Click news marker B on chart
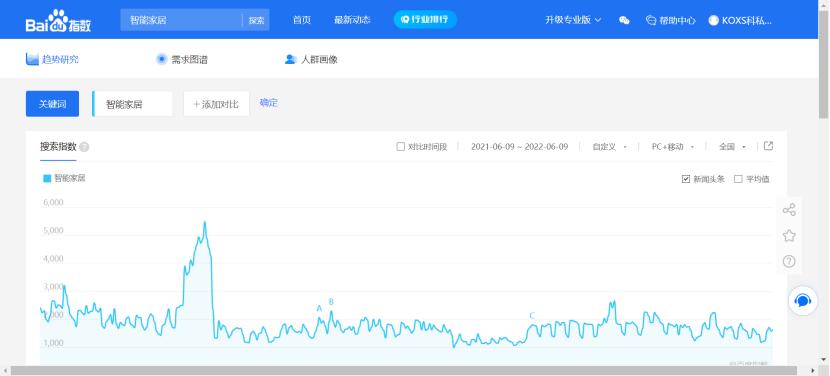Screen dimensions: 830x376 coord(331,302)
